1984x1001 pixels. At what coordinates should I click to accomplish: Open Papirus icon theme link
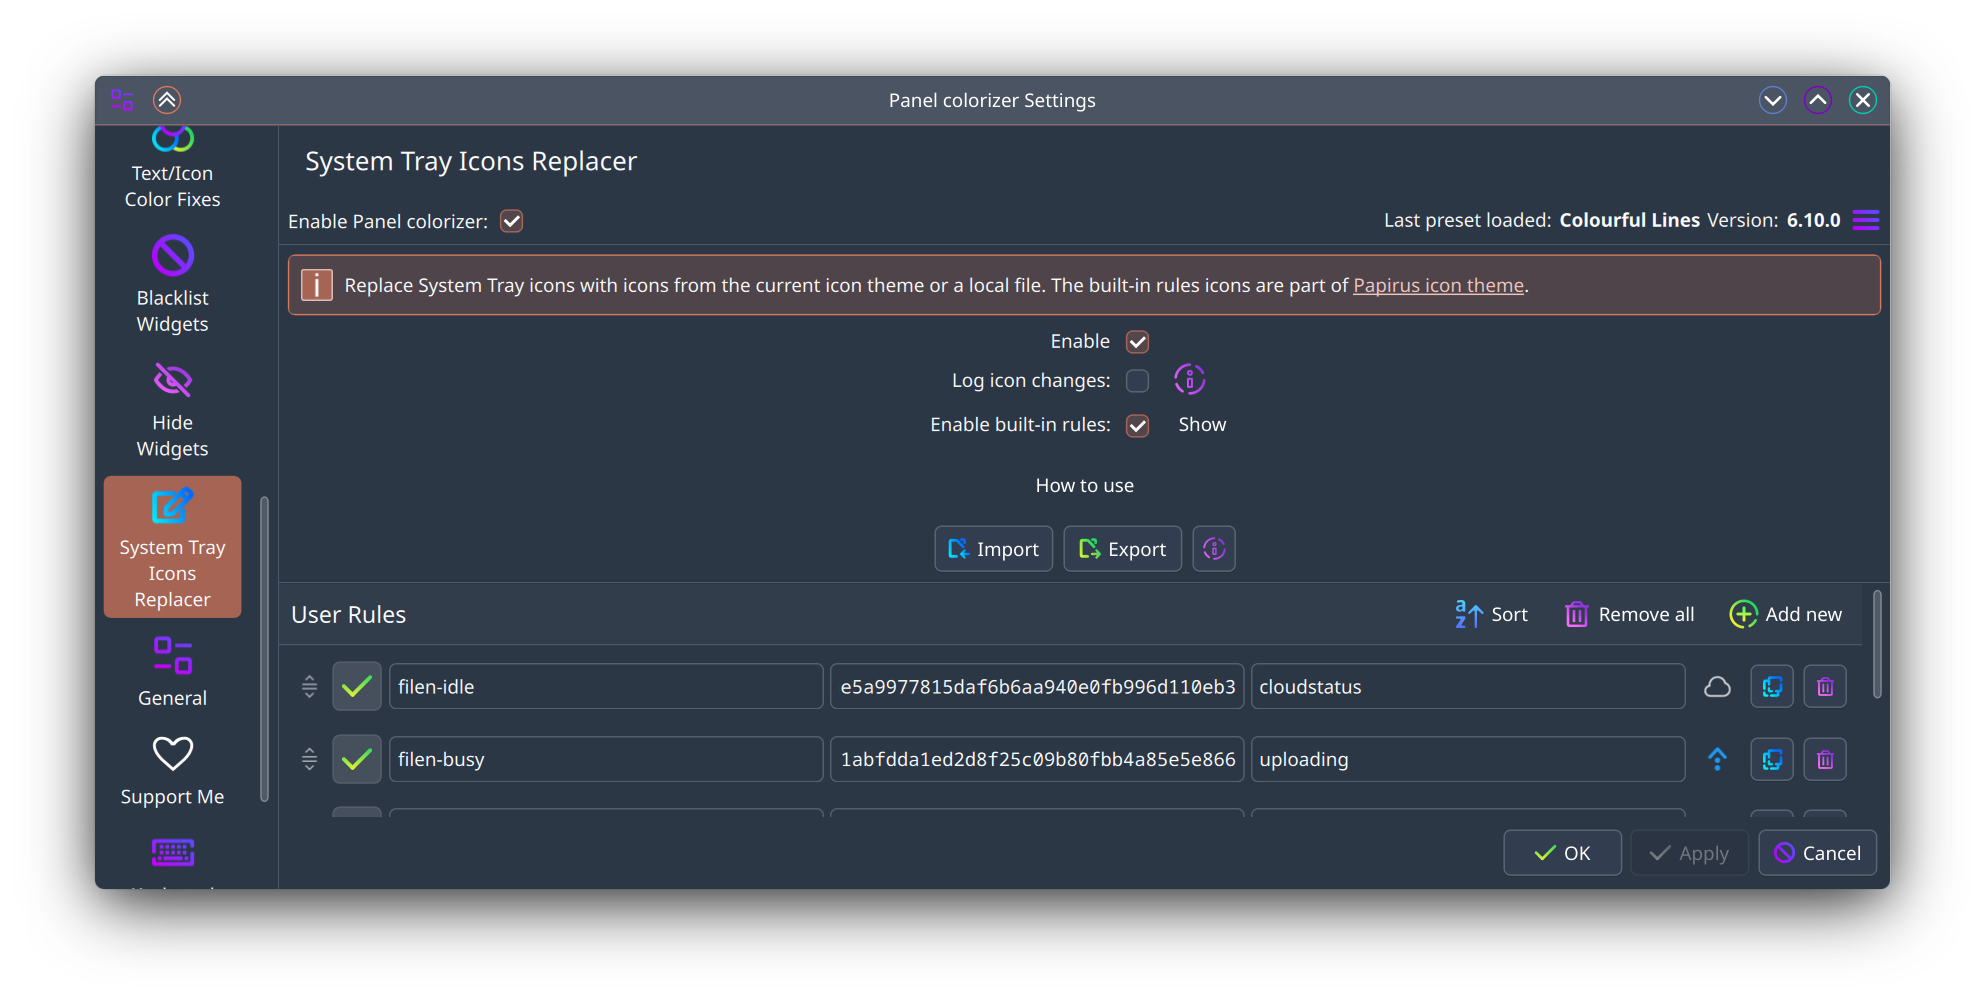point(1438,286)
